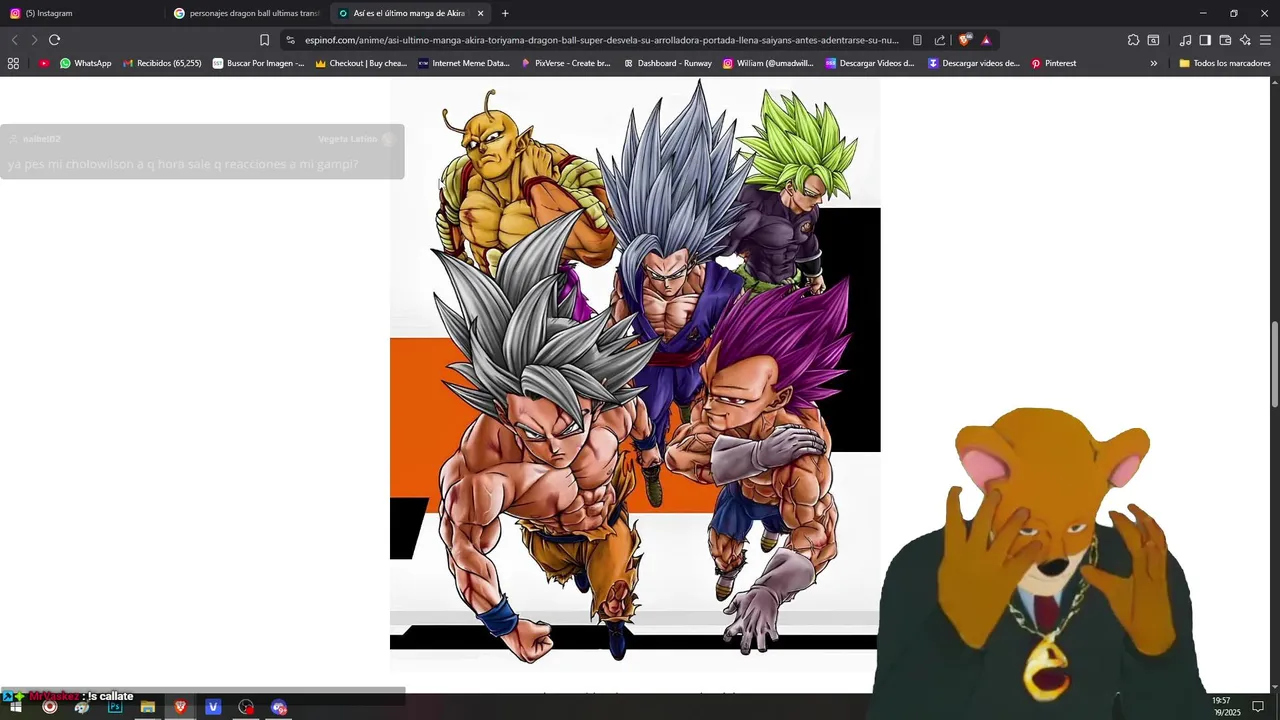Open Brave Shields lion icon
The image size is (1280, 720).
coord(964,40)
